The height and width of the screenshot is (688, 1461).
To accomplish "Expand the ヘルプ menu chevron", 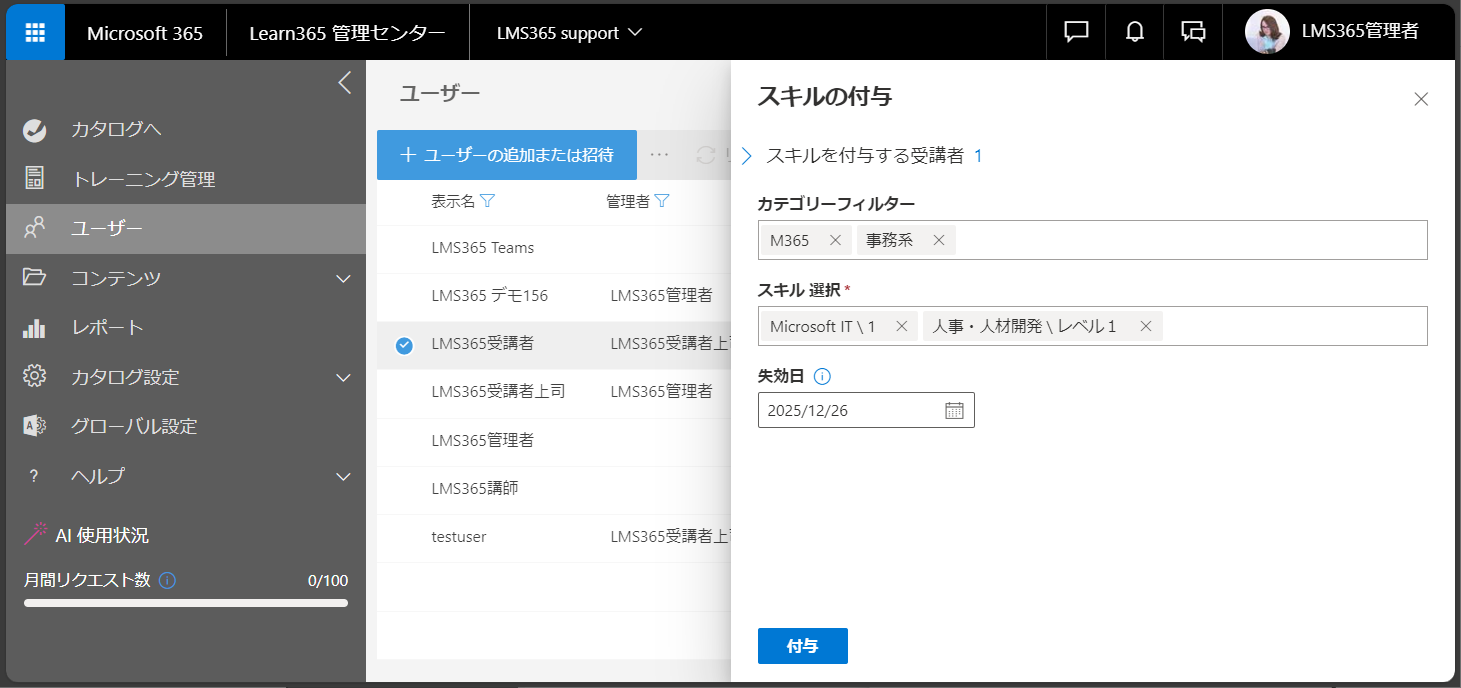I will [343, 477].
